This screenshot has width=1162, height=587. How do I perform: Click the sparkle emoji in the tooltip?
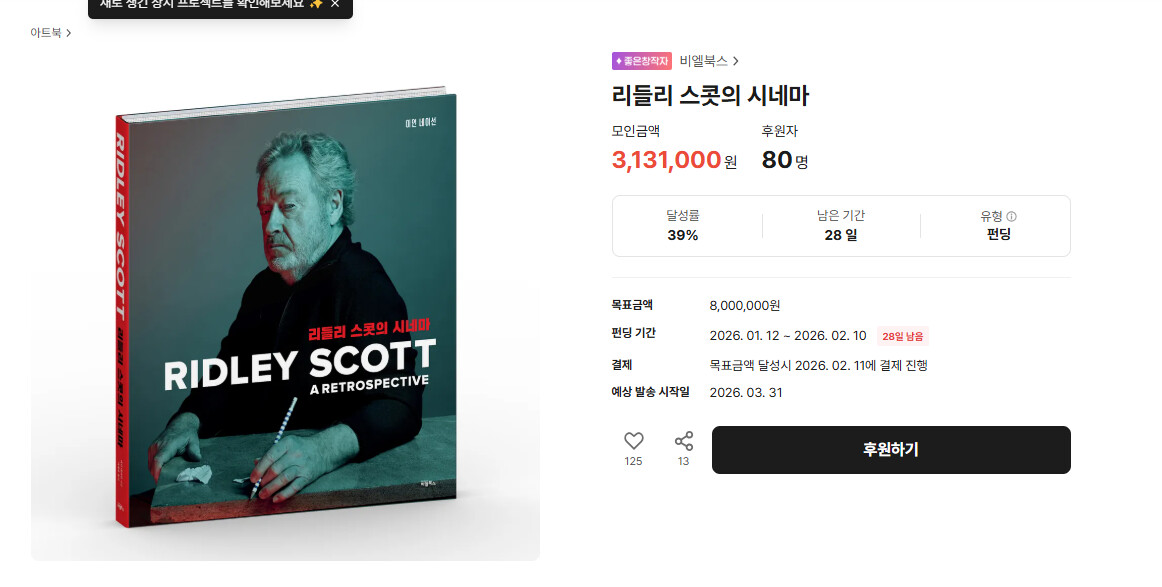316,4
